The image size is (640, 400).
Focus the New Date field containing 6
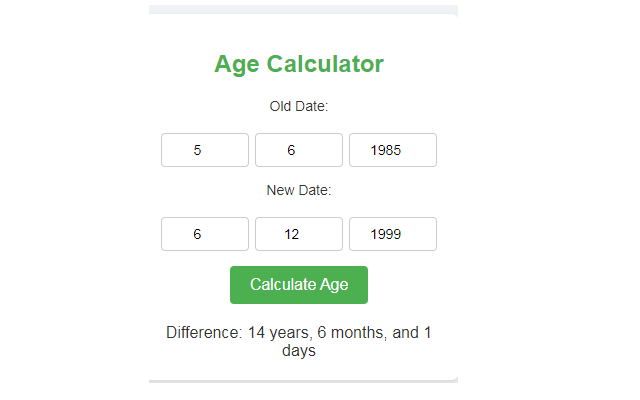point(204,234)
